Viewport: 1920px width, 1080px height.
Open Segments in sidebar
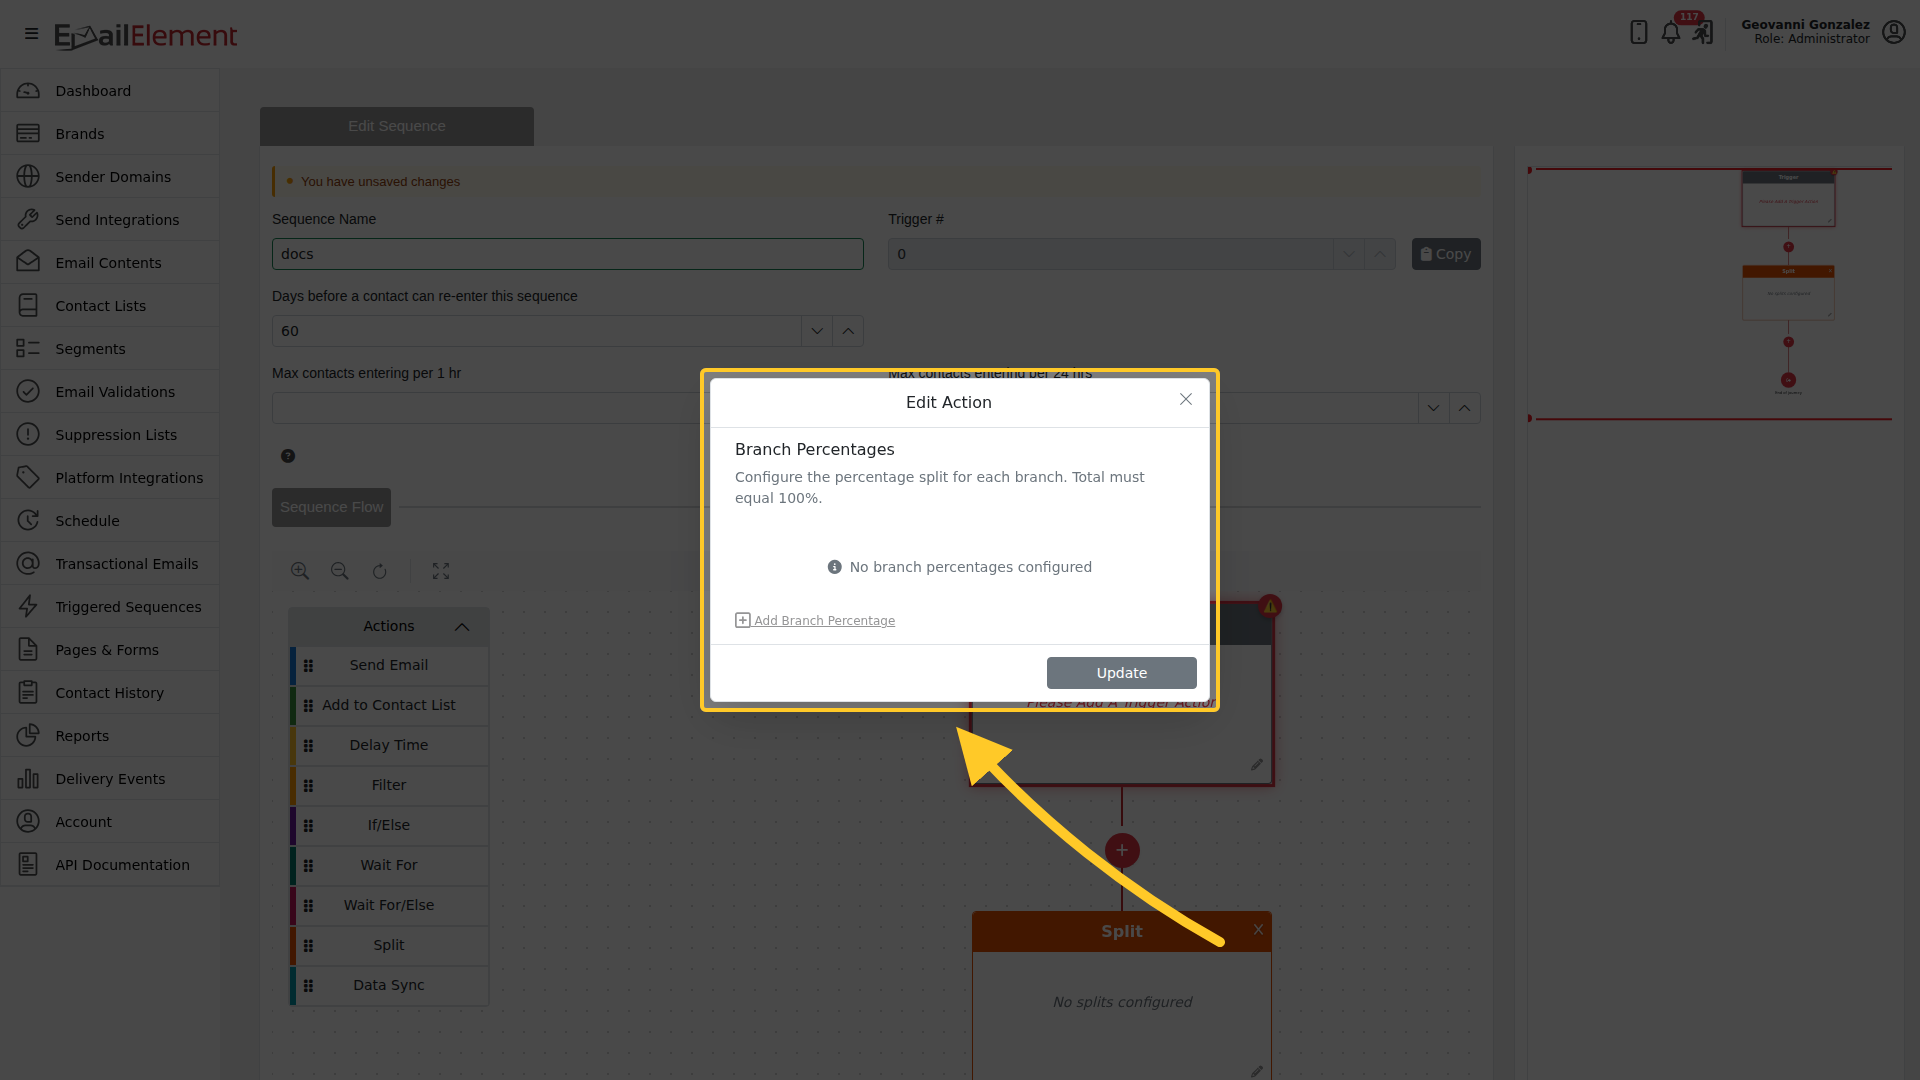tap(110, 349)
